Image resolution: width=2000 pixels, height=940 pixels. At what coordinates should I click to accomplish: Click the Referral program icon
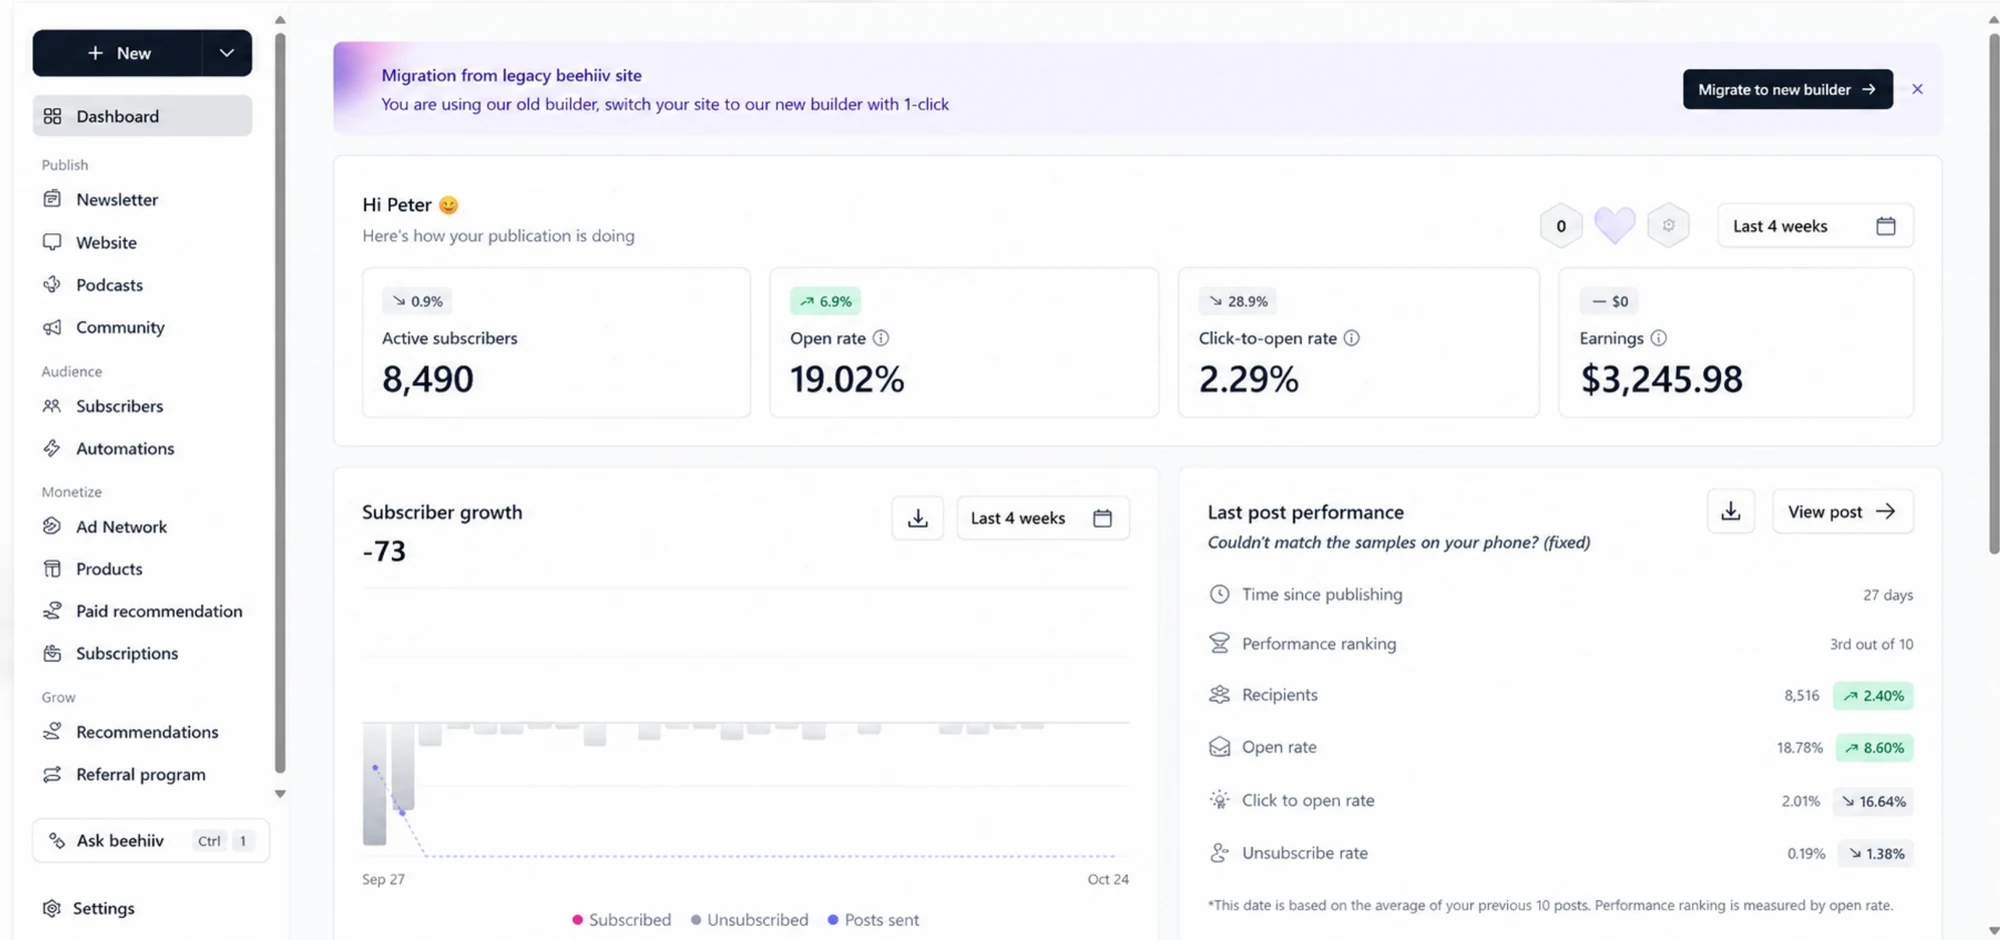click(52, 774)
